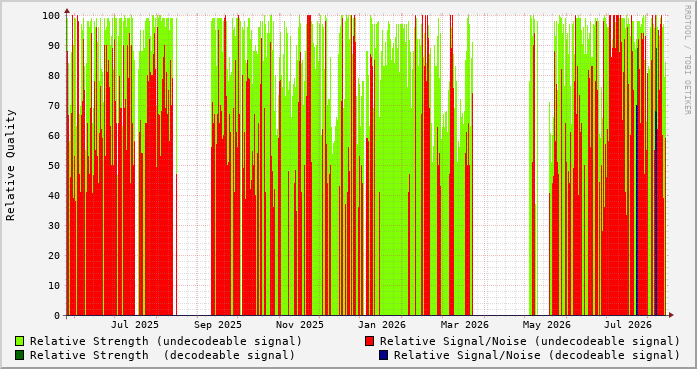The width and height of the screenshot is (697, 369).
Task: Click the May 2026 x-axis label
Action: (546, 325)
